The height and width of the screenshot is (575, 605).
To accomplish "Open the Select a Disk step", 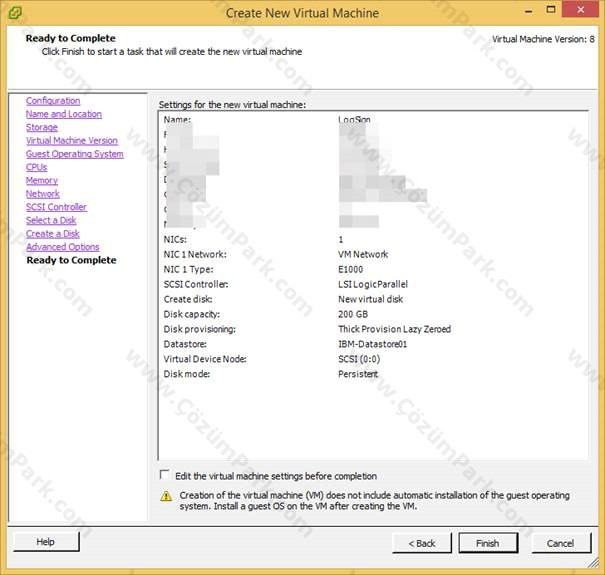I will 51,221.
